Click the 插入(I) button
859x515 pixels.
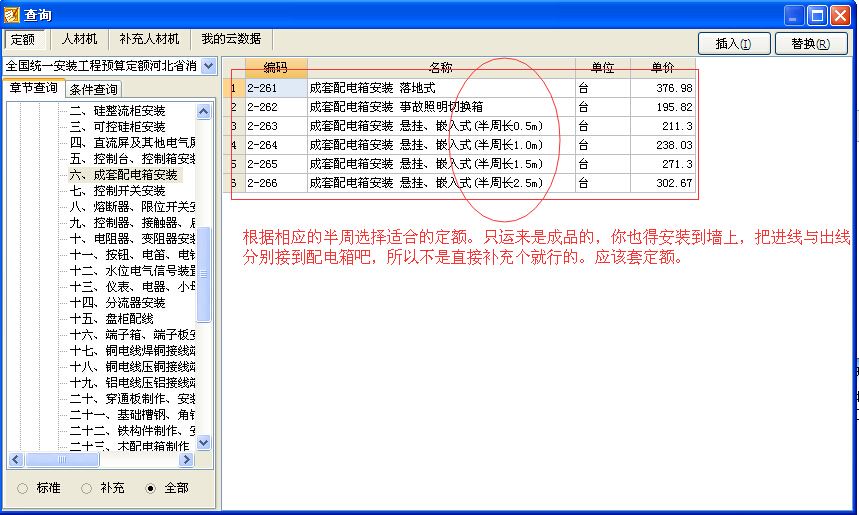[734, 44]
